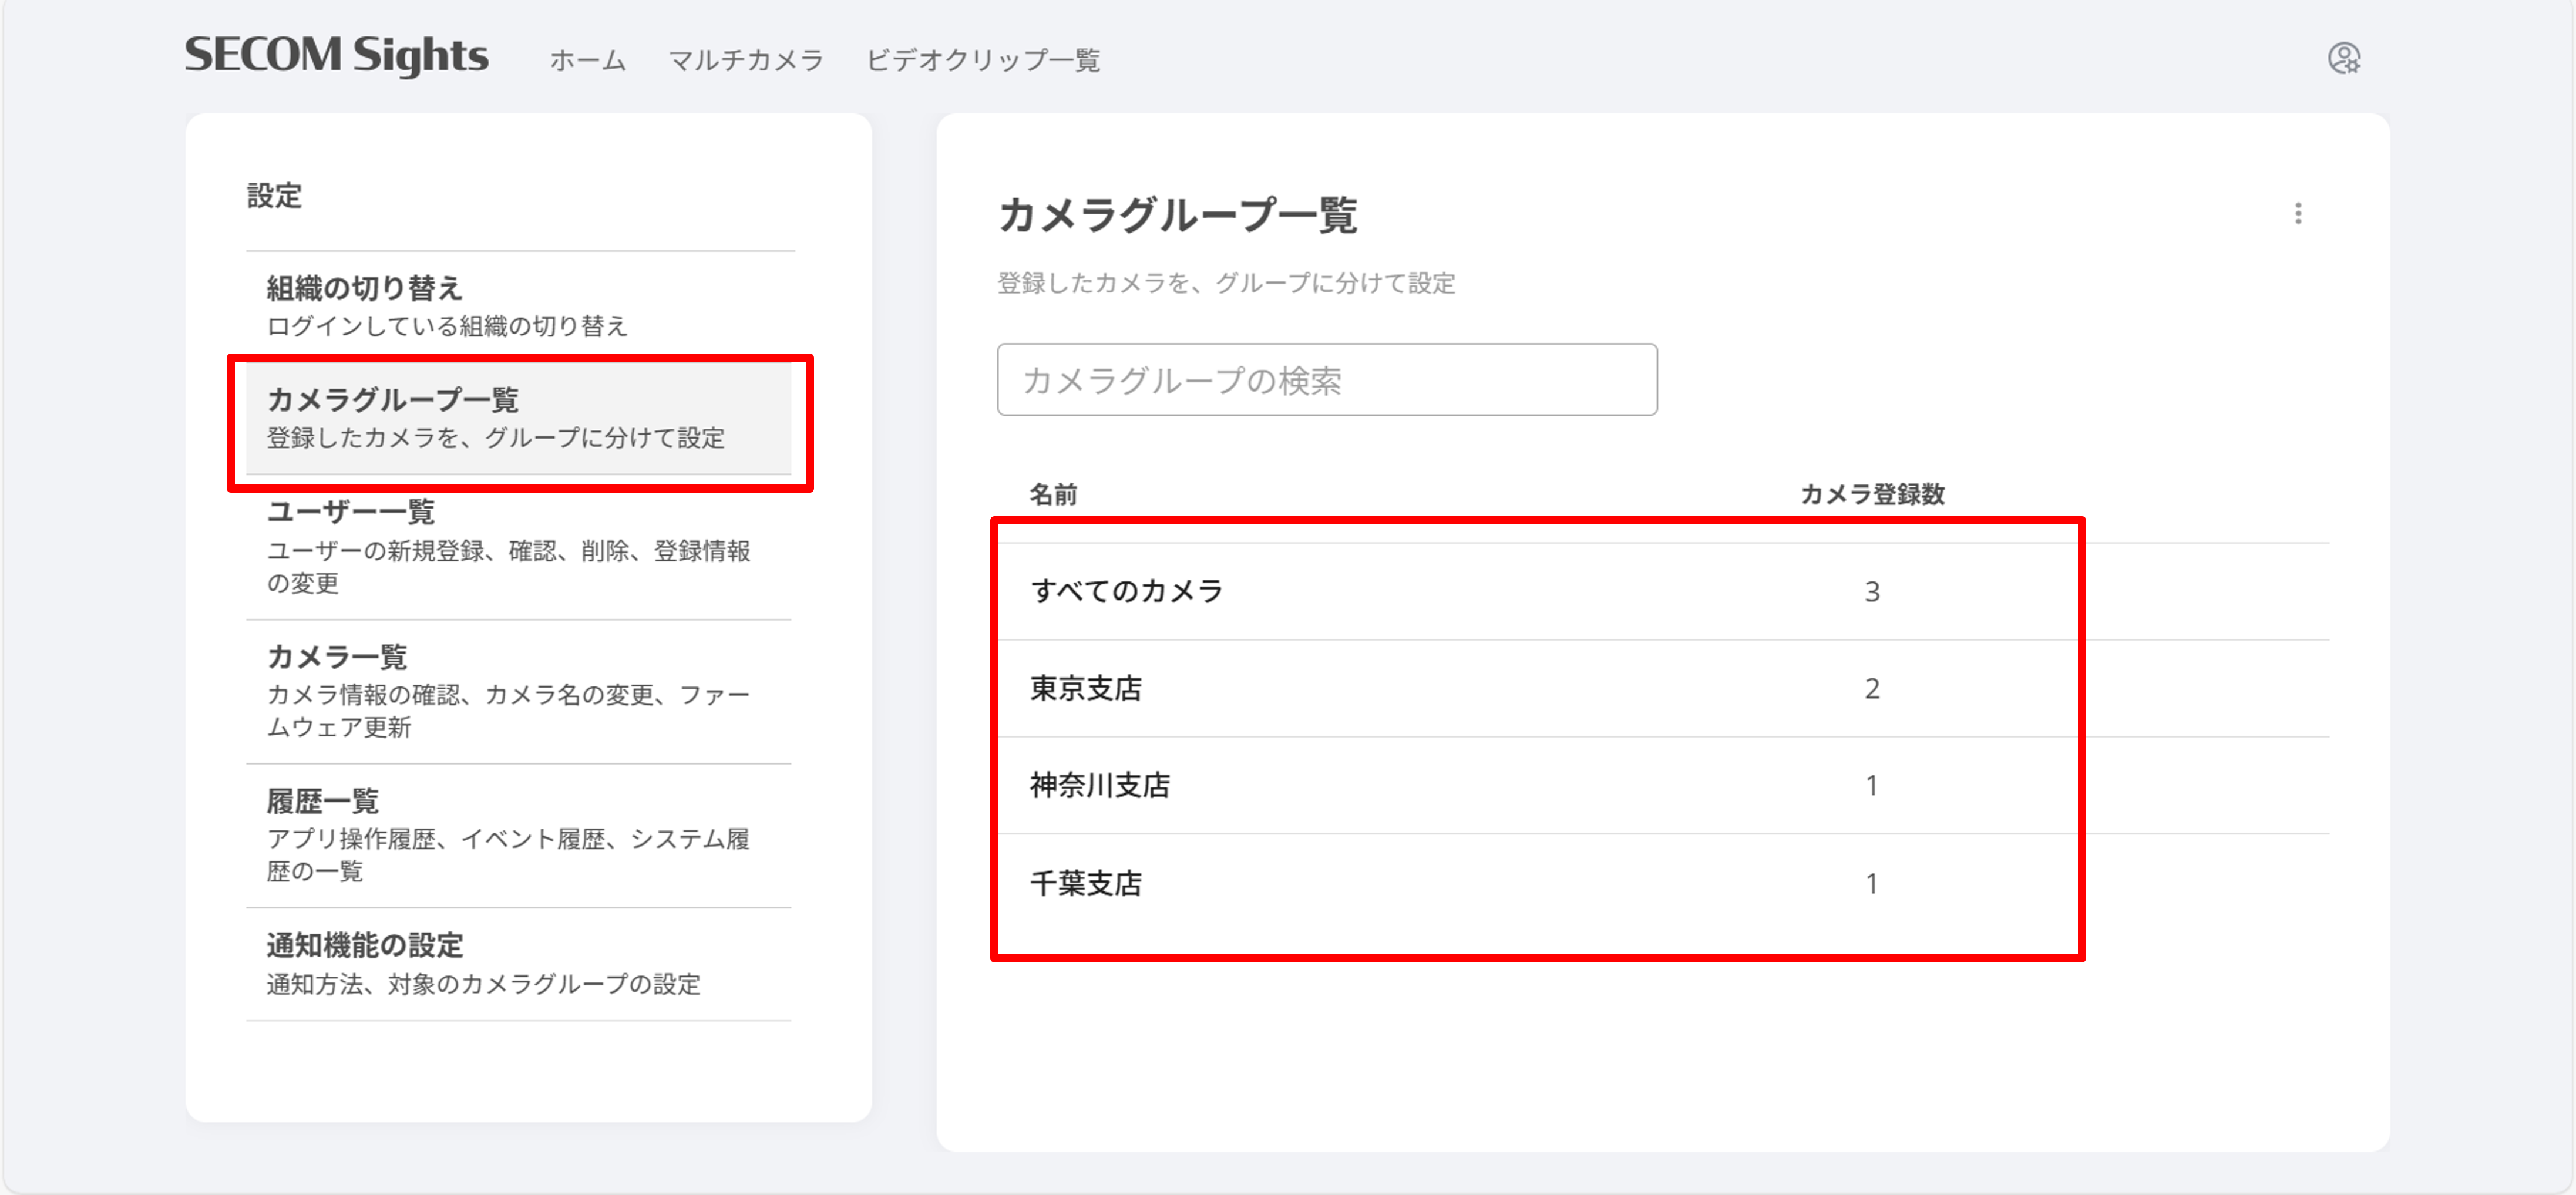Click the 名前 column header

pos(1053,494)
